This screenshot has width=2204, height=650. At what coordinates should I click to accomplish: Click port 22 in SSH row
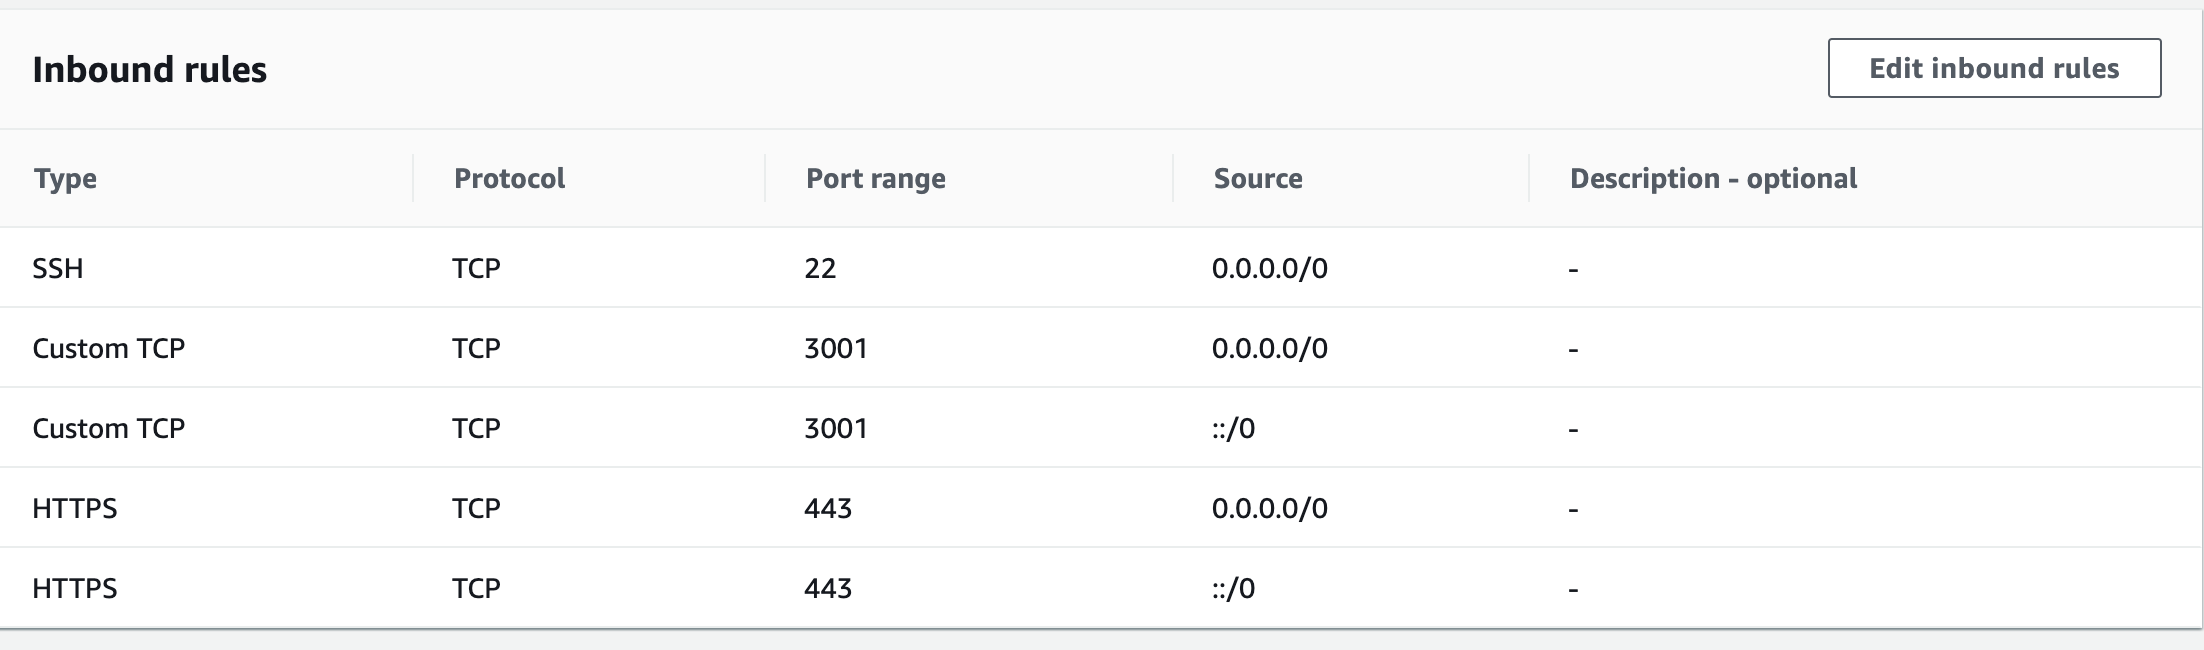coord(820,268)
